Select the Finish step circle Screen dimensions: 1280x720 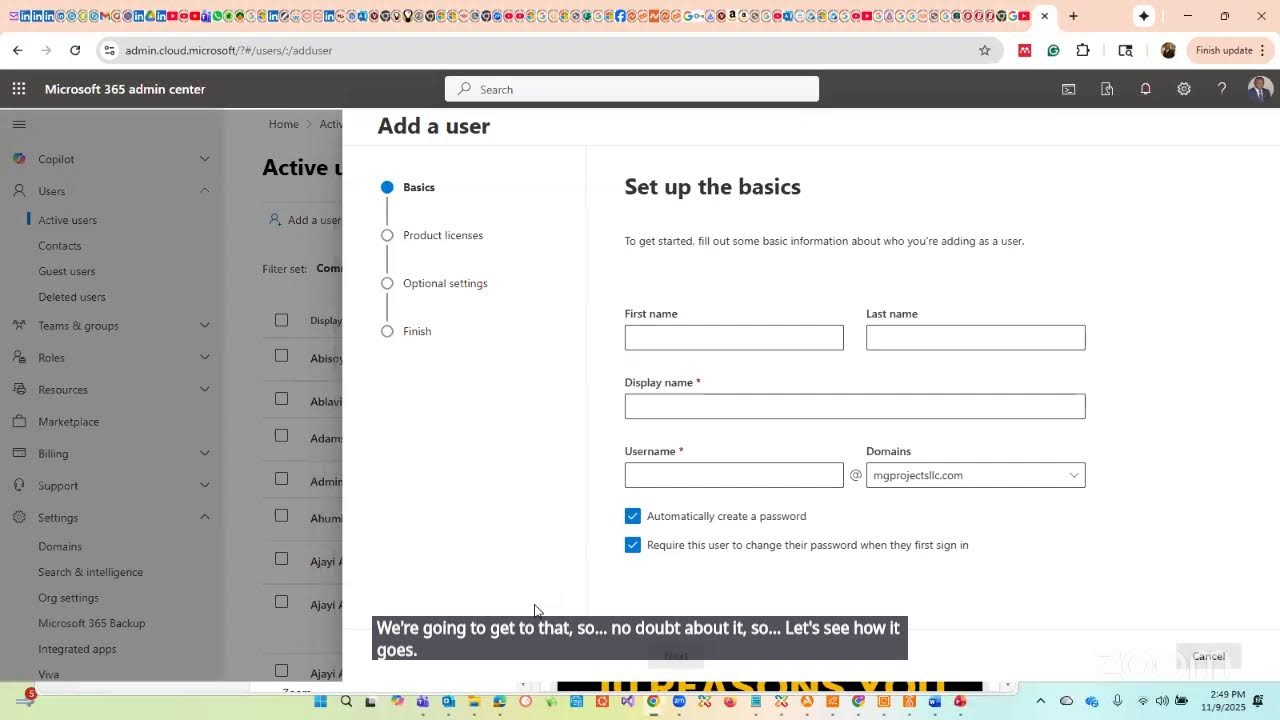387,331
